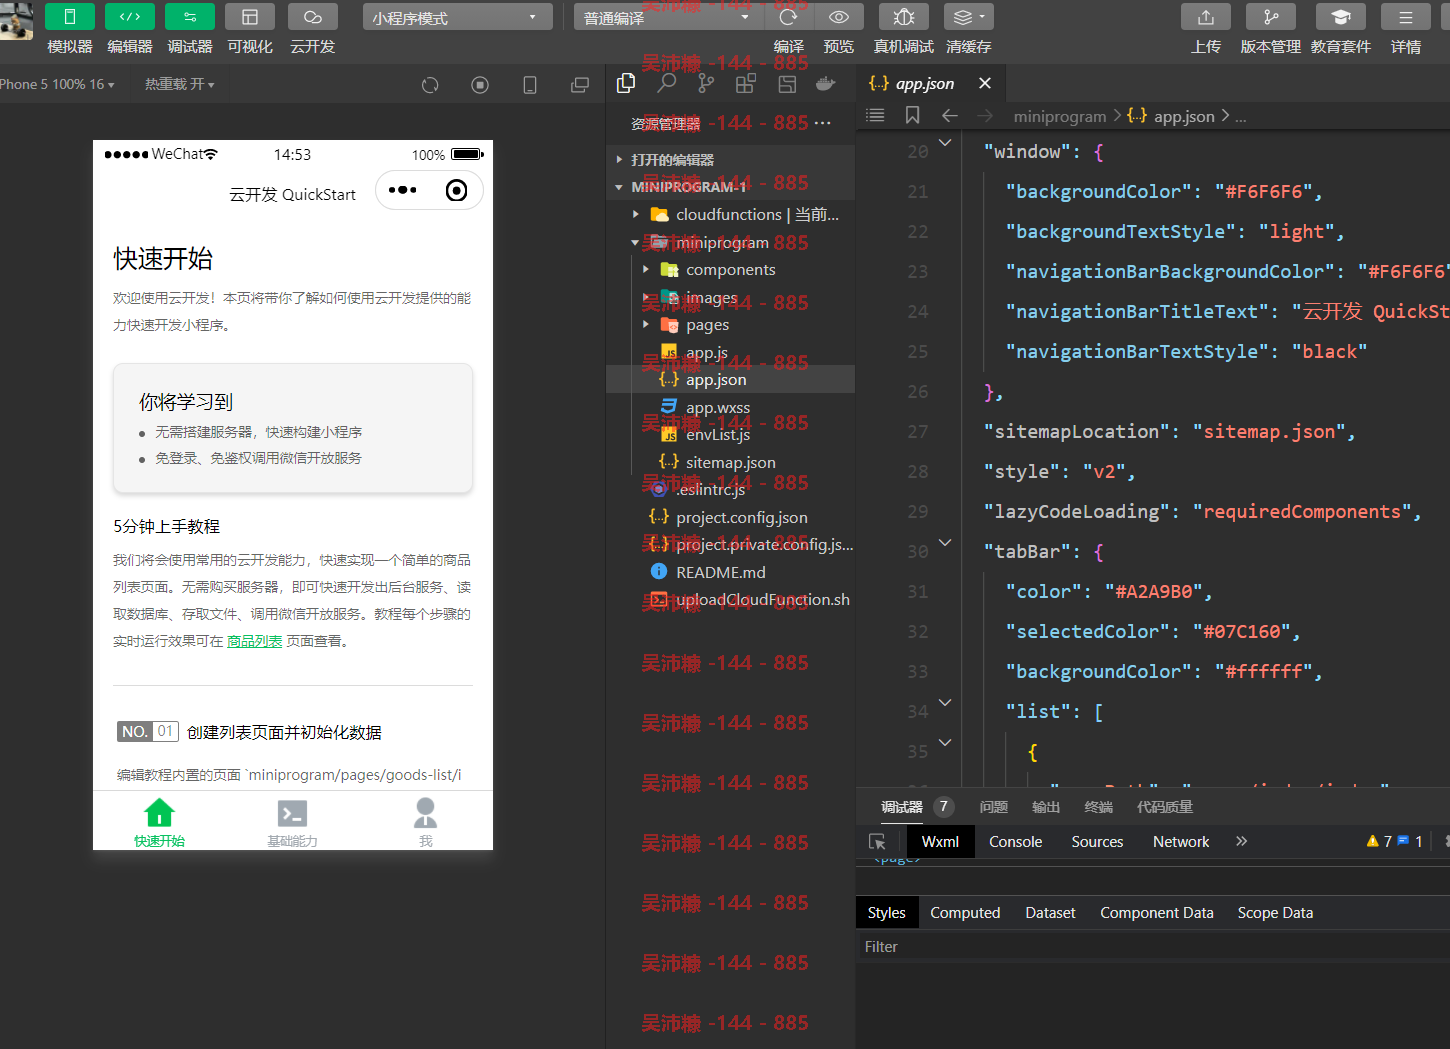Open the Docker whale icon
The width and height of the screenshot is (1450, 1049).
pos(826,84)
